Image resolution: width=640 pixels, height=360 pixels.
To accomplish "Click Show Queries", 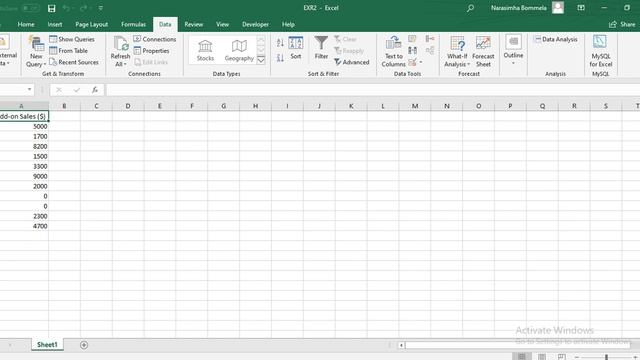I will coord(72,39).
